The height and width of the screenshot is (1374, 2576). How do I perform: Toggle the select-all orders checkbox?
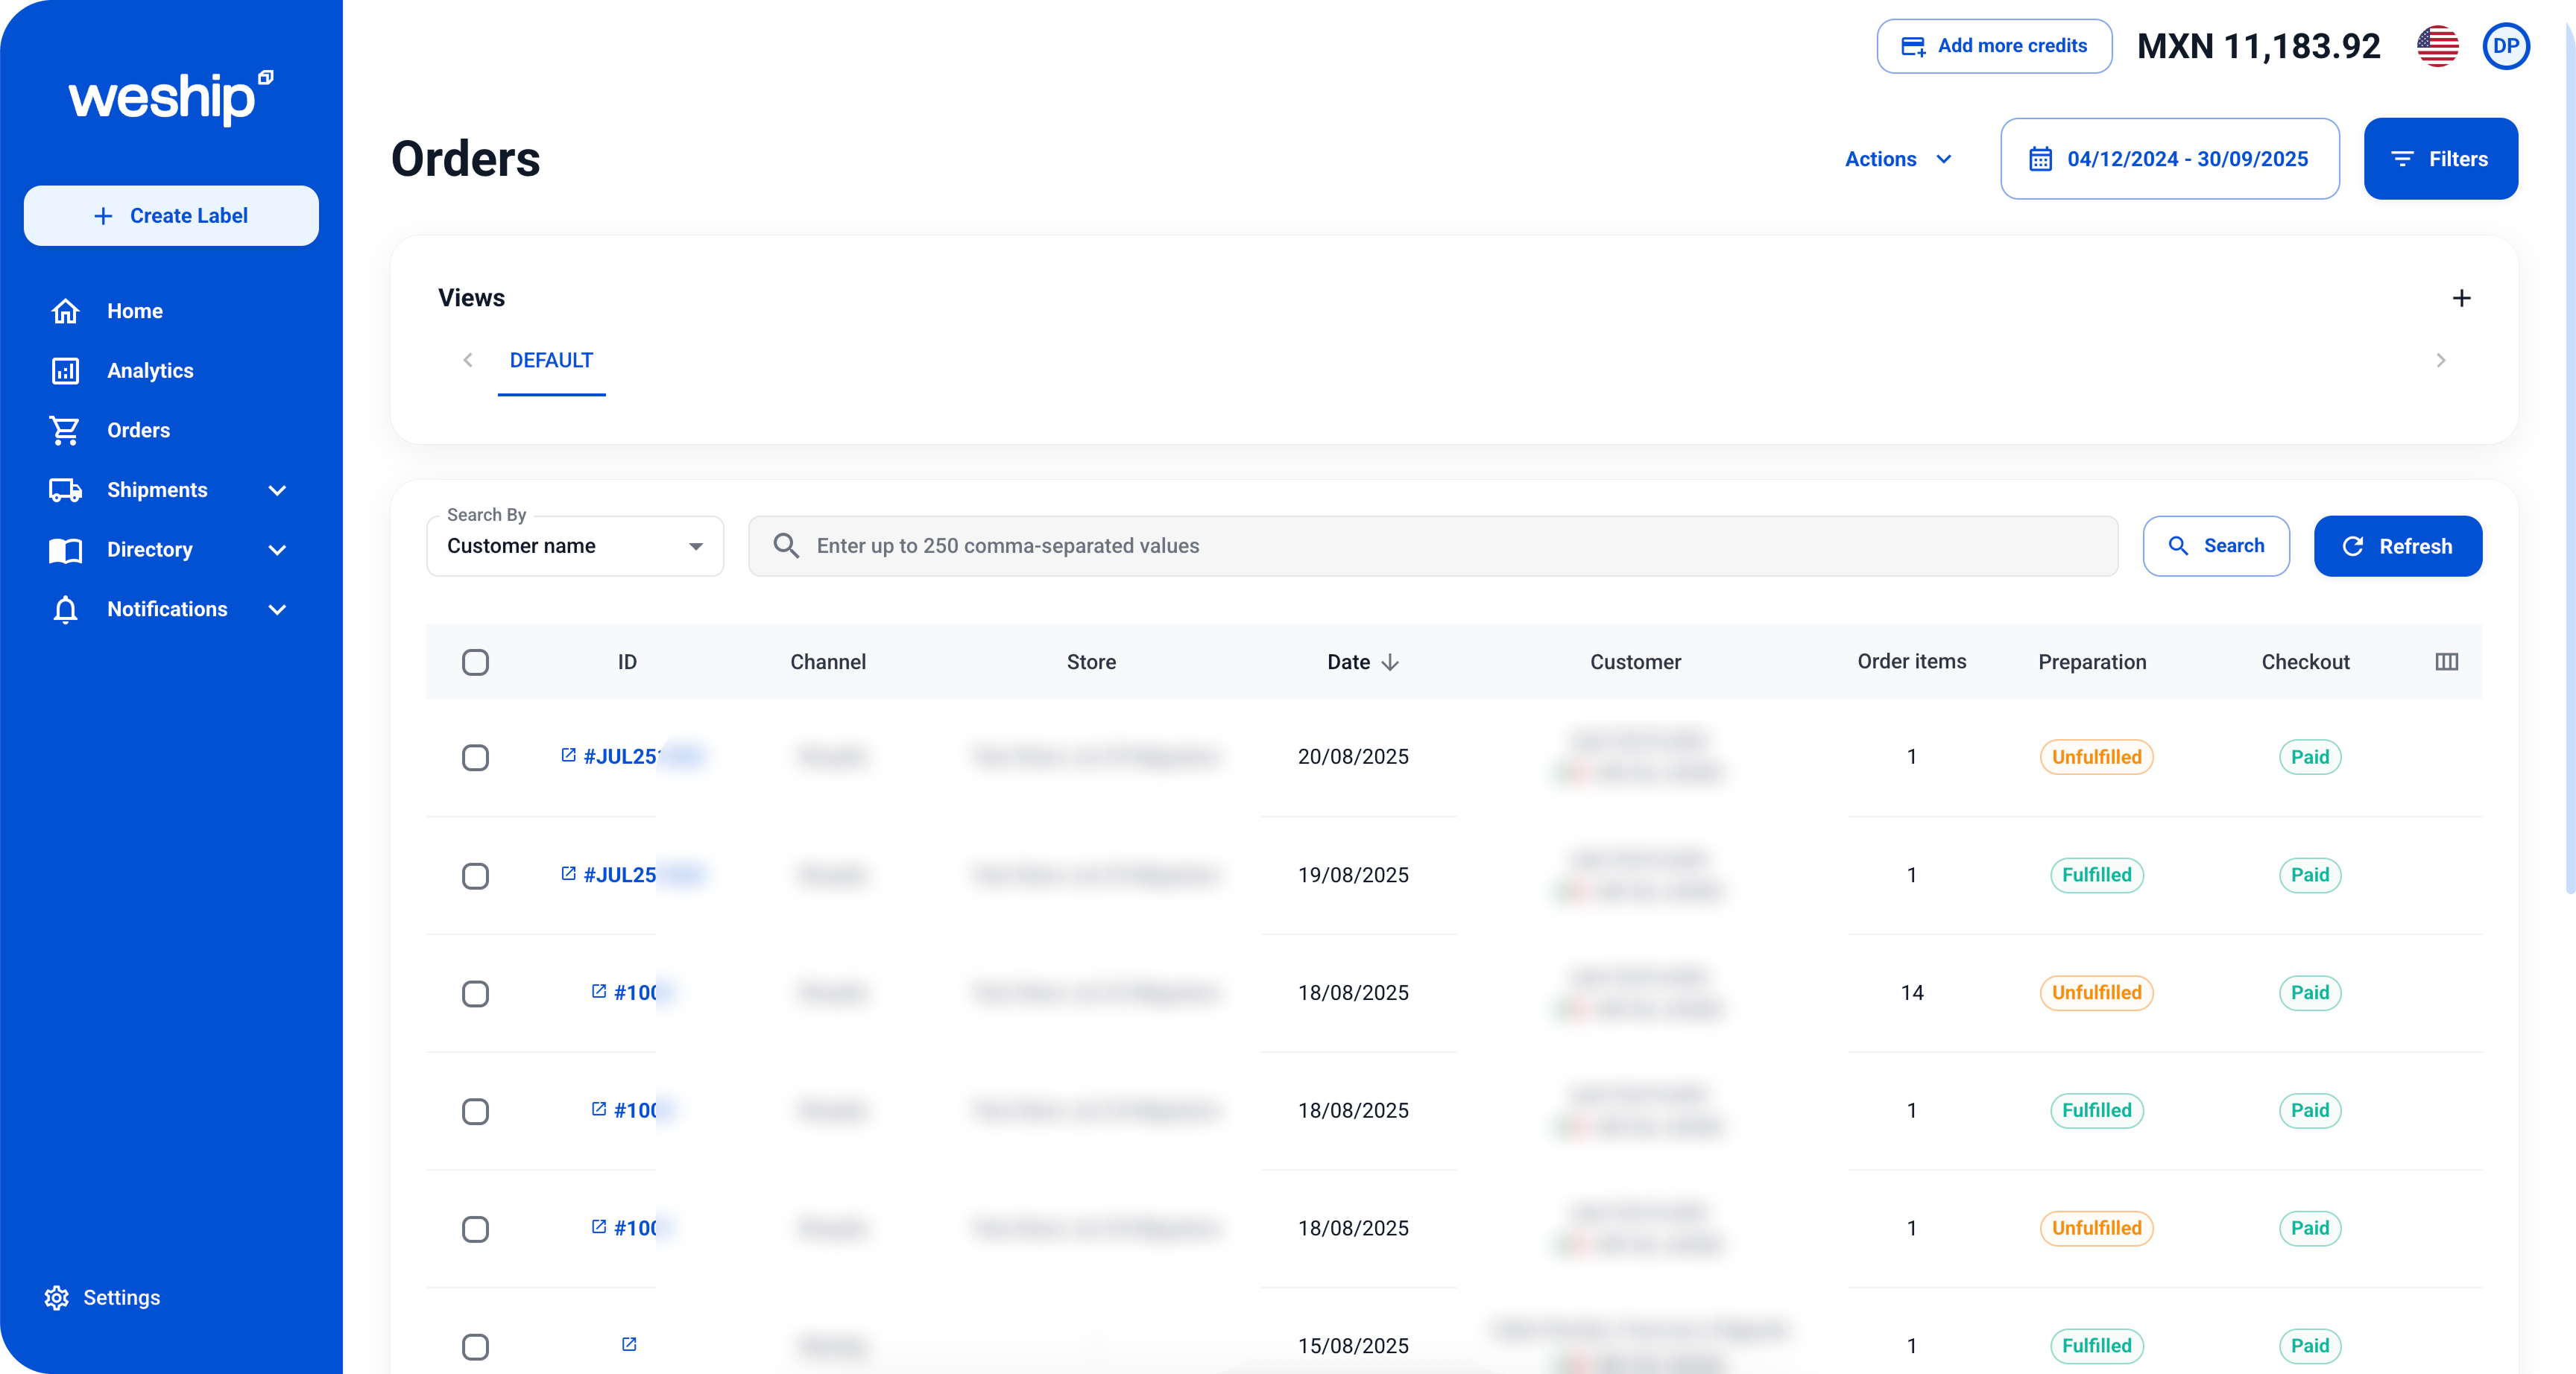475,662
